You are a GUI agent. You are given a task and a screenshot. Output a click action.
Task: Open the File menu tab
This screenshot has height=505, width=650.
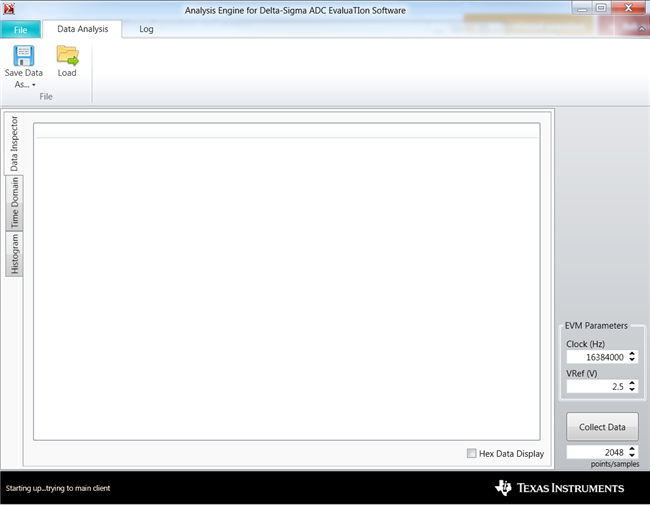(20, 29)
